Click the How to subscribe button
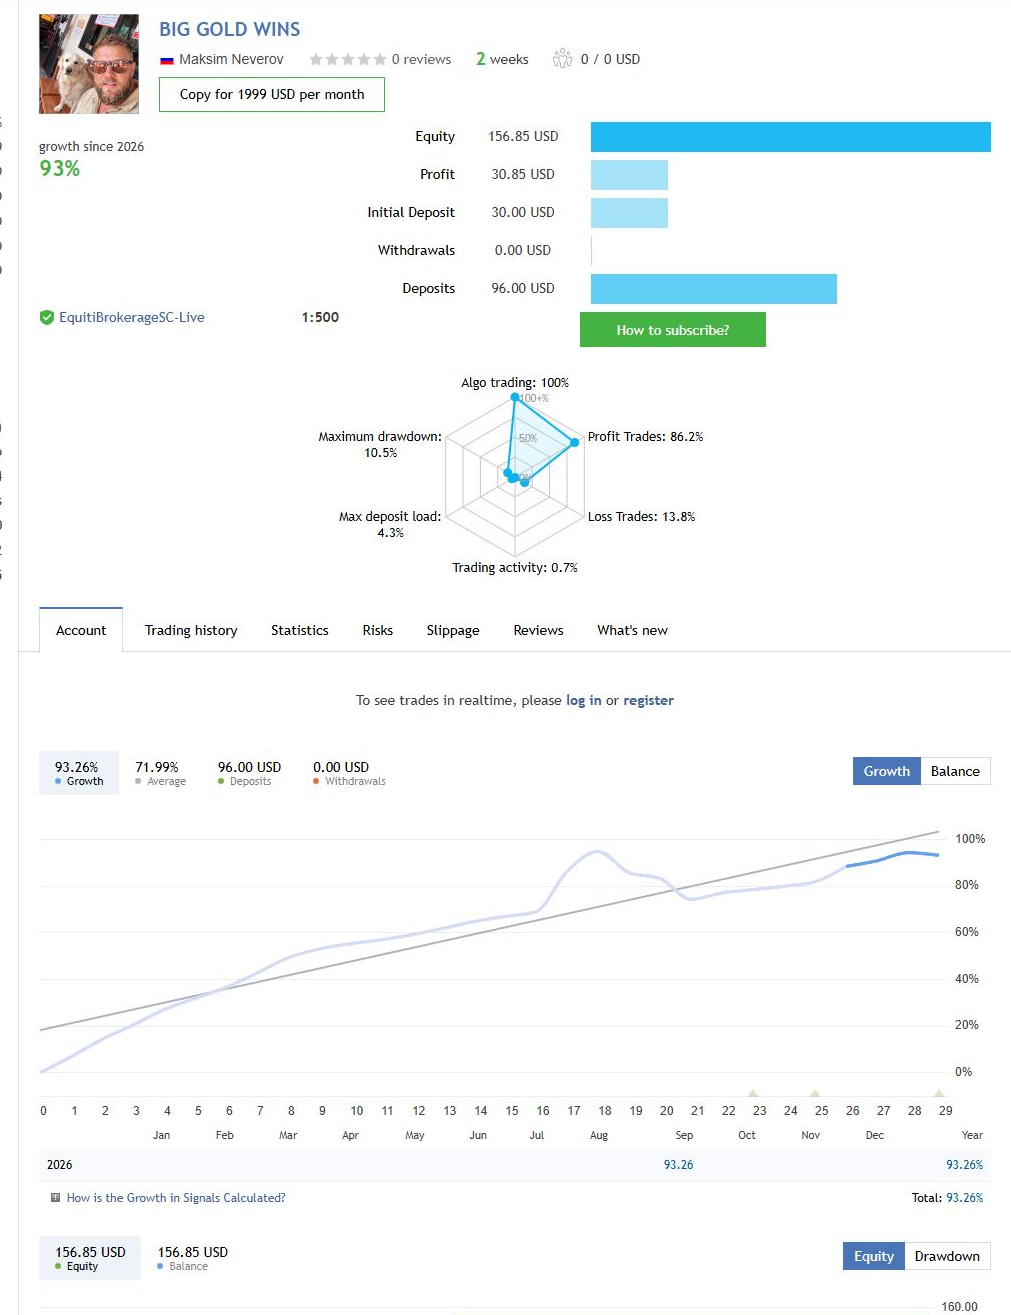The height and width of the screenshot is (1315, 1011). (673, 330)
